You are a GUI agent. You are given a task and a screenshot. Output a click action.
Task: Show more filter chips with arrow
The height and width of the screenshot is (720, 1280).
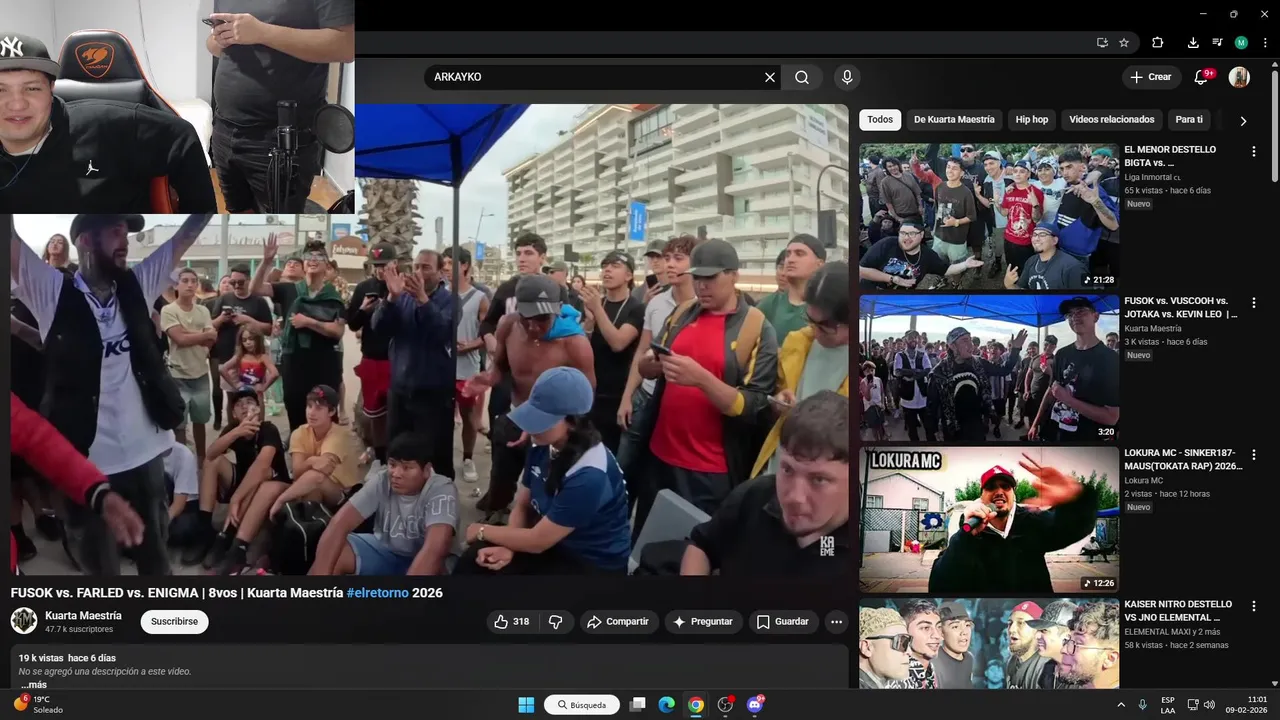(1243, 121)
